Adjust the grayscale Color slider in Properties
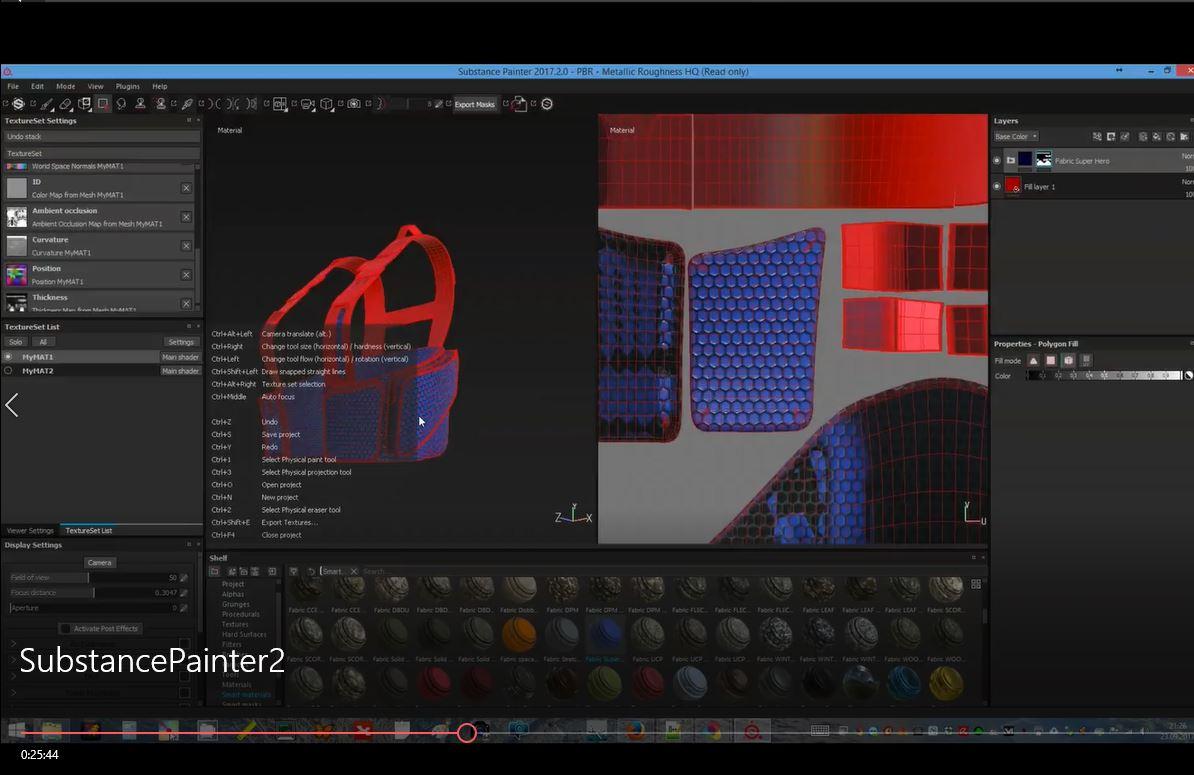The height and width of the screenshot is (775, 1194). pos(1103,375)
